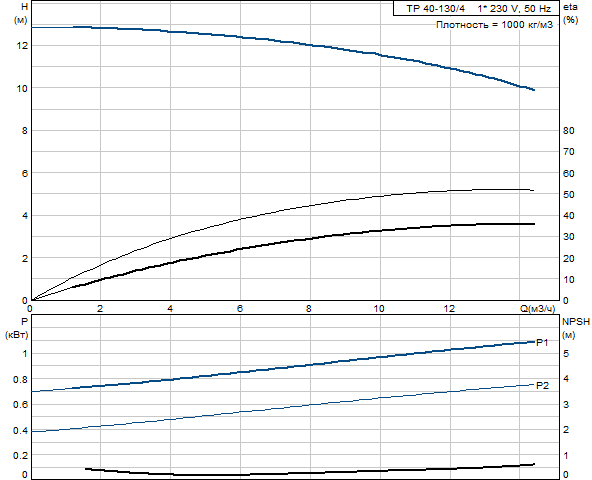Click the H (м) axis label
The image size is (592, 480).
click(x=21, y=14)
